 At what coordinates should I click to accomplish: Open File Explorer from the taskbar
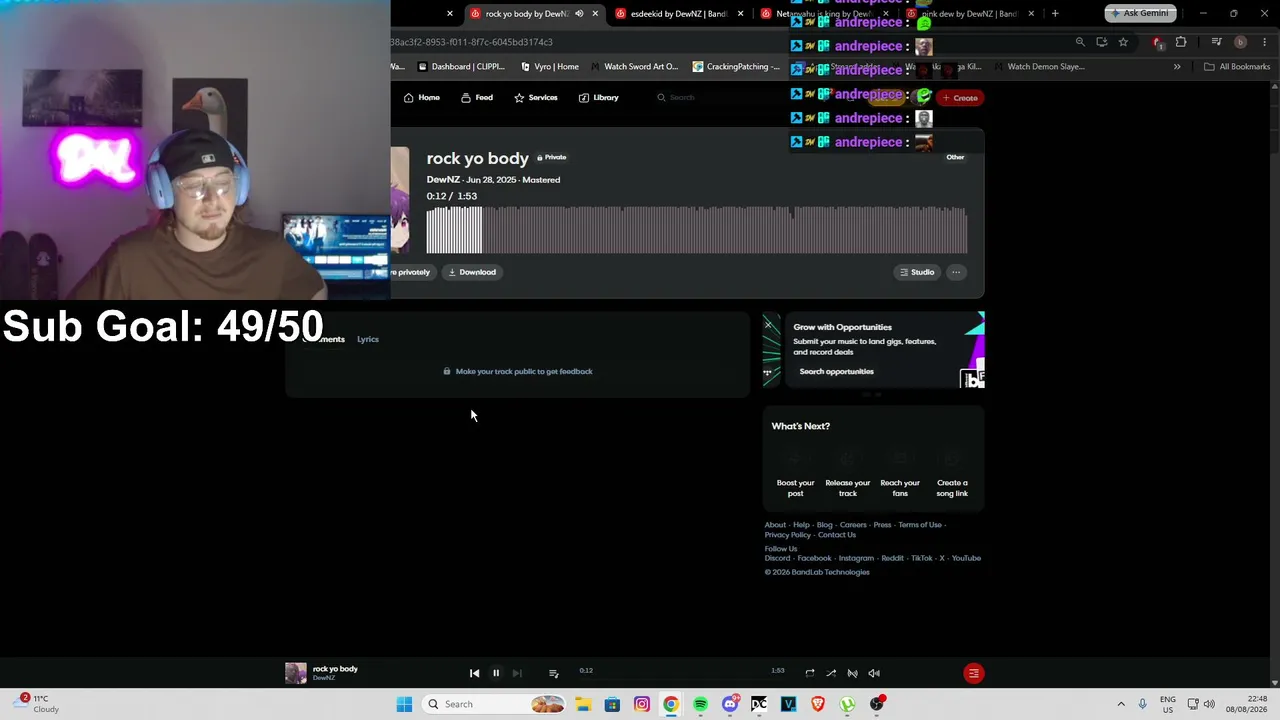pyautogui.click(x=583, y=704)
